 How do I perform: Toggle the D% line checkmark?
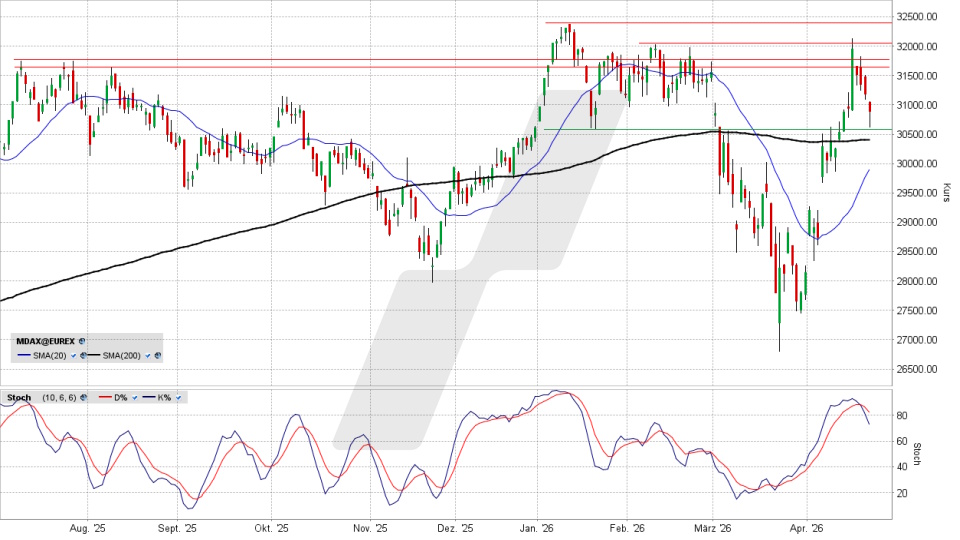(x=135, y=397)
